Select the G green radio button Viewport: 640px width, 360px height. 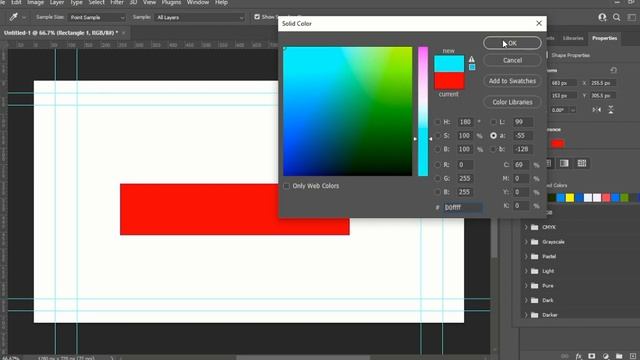point(438,178)
